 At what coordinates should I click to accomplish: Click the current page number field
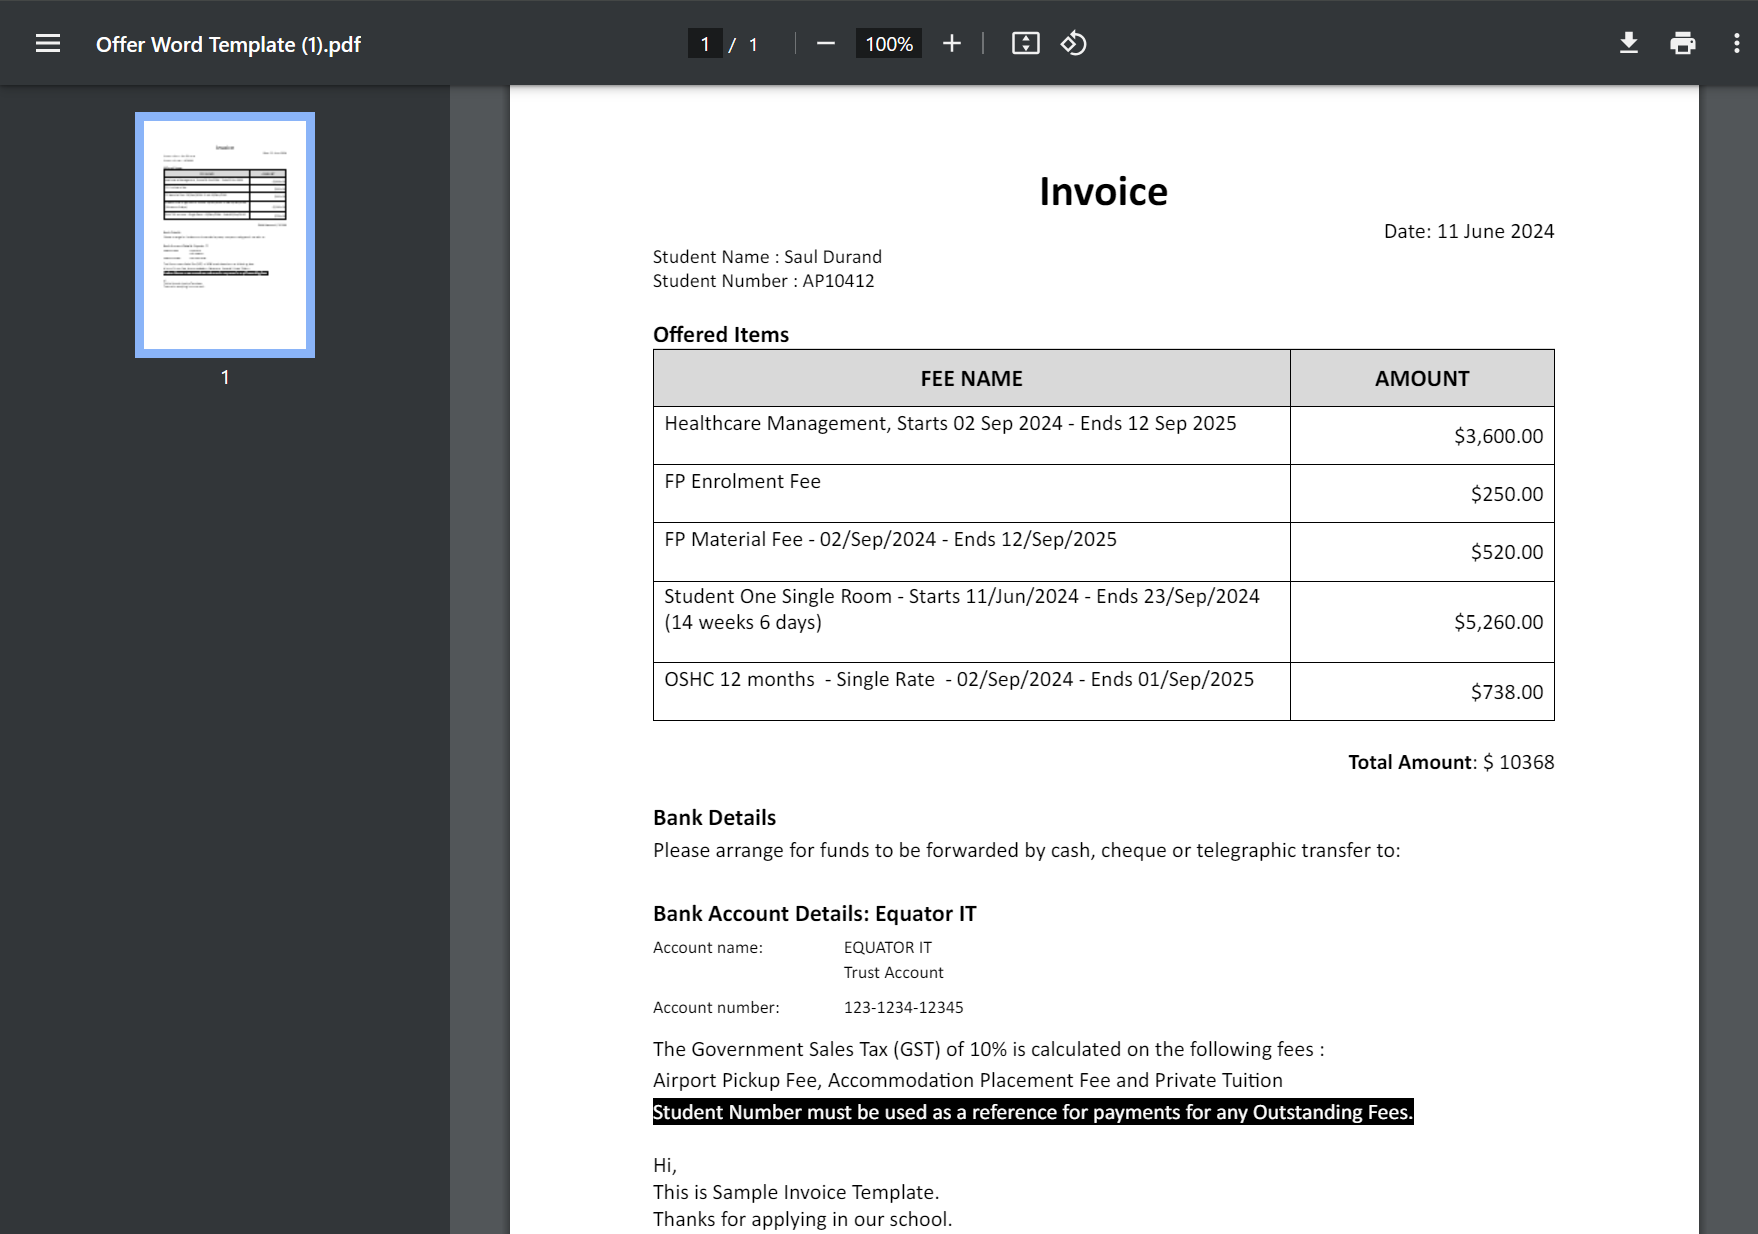pos(705,44)
